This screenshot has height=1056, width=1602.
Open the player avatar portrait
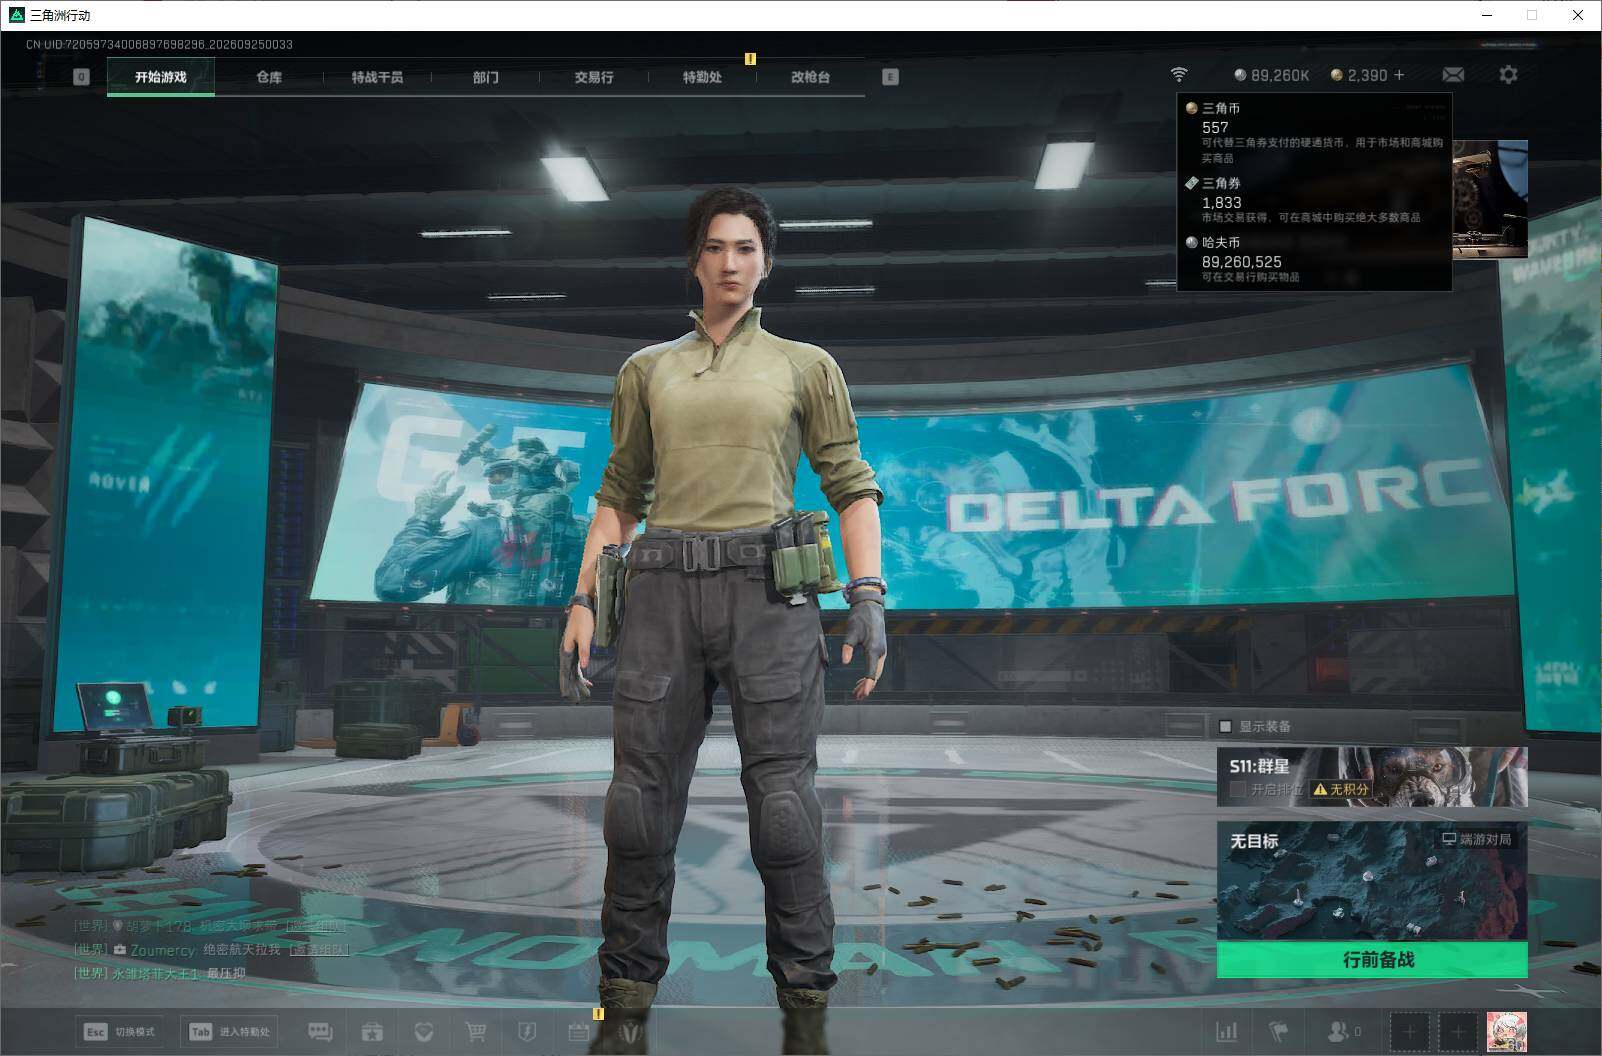tap(1507, 1031)
